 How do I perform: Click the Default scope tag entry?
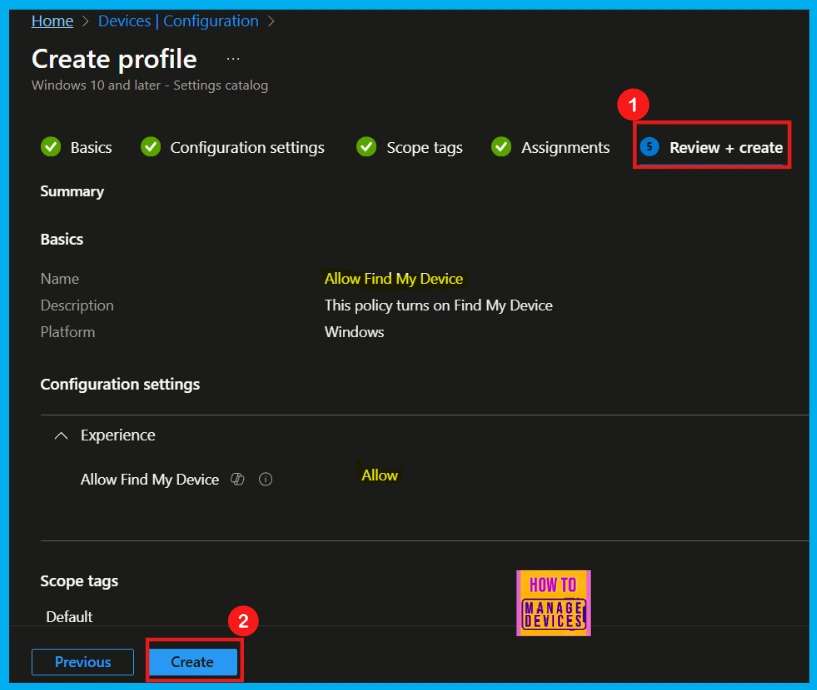tap(69, 617)
